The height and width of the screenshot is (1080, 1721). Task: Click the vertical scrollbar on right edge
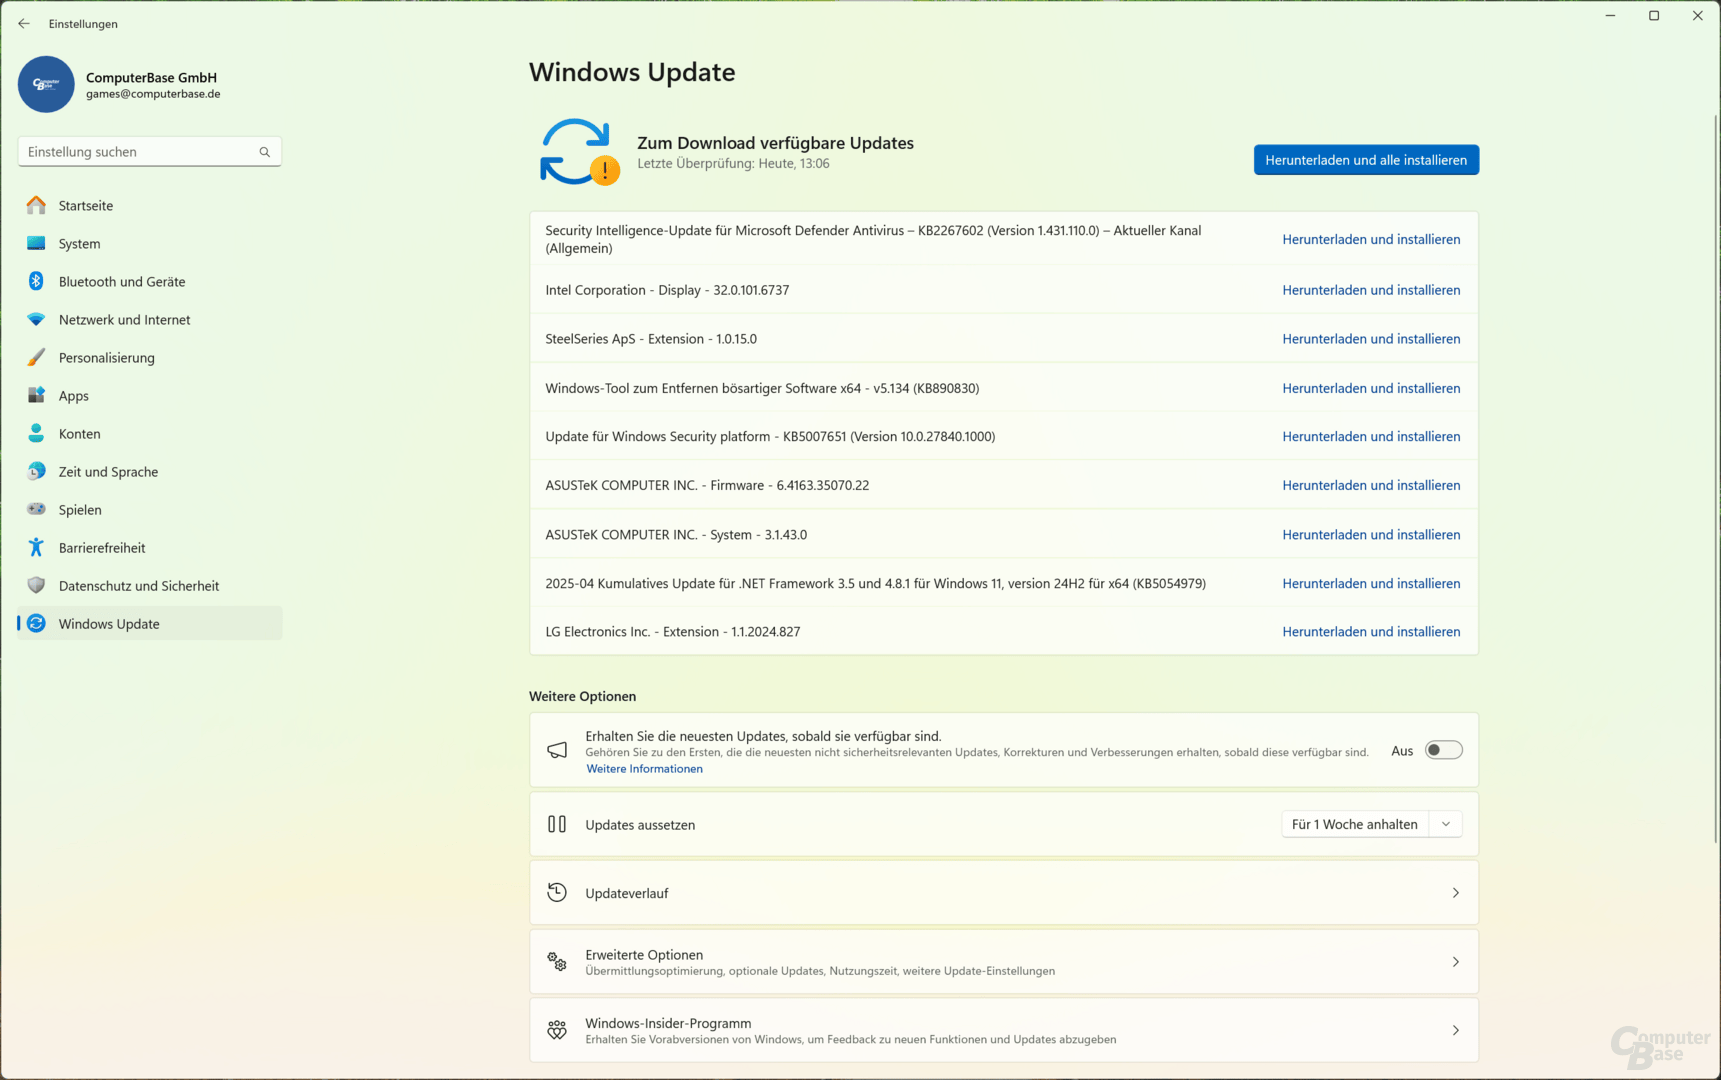1716,480
